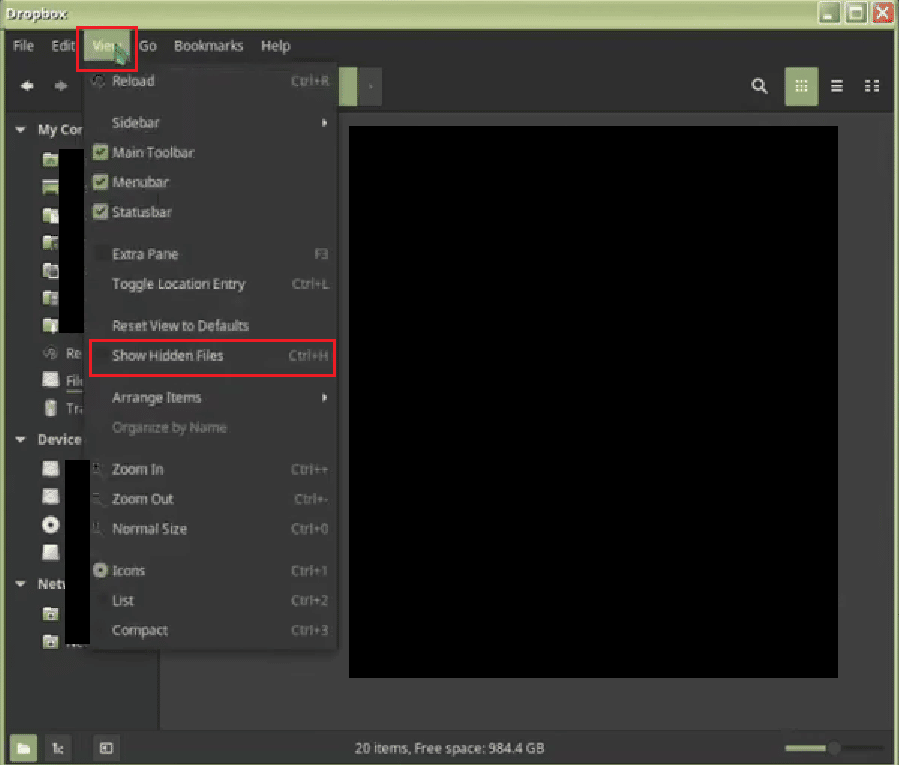Viewport: 899px width, 765px height.
Task: Open the Trash entry in the sidebar
Action: click(62, 408)
